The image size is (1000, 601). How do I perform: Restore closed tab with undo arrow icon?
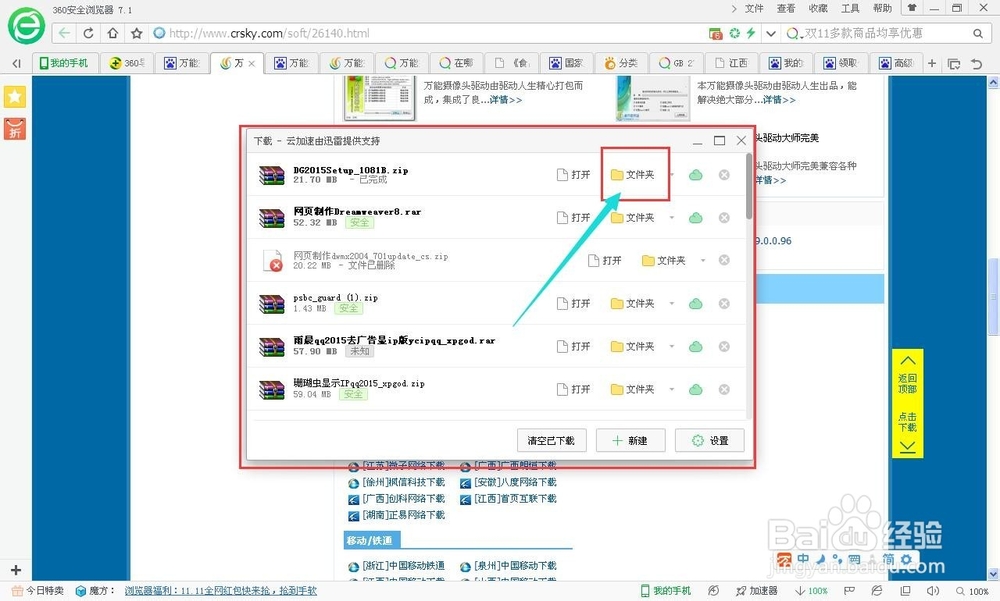point(976,63)
